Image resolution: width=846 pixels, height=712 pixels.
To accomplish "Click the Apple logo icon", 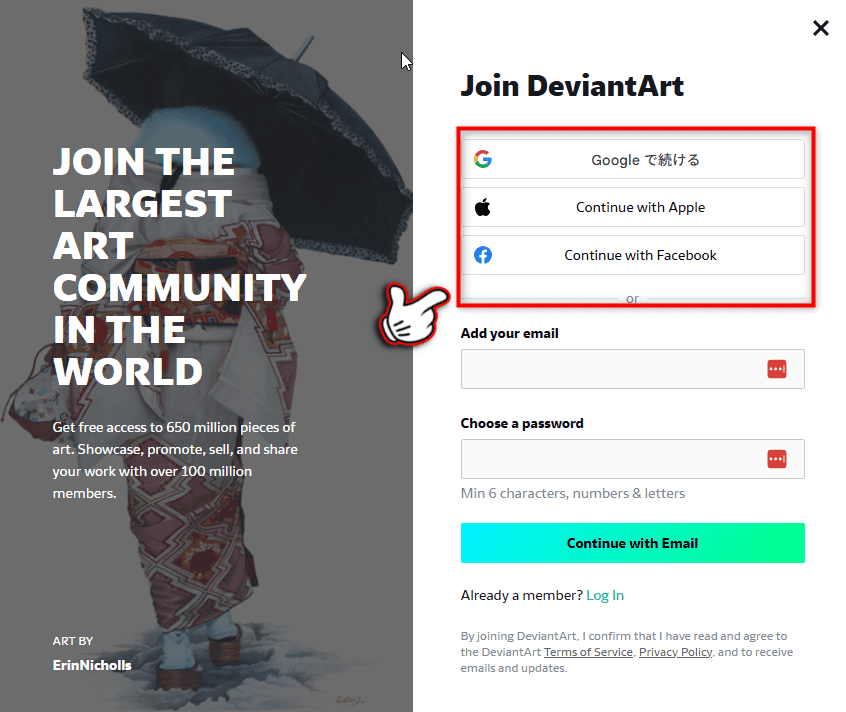I will point(483,207).
